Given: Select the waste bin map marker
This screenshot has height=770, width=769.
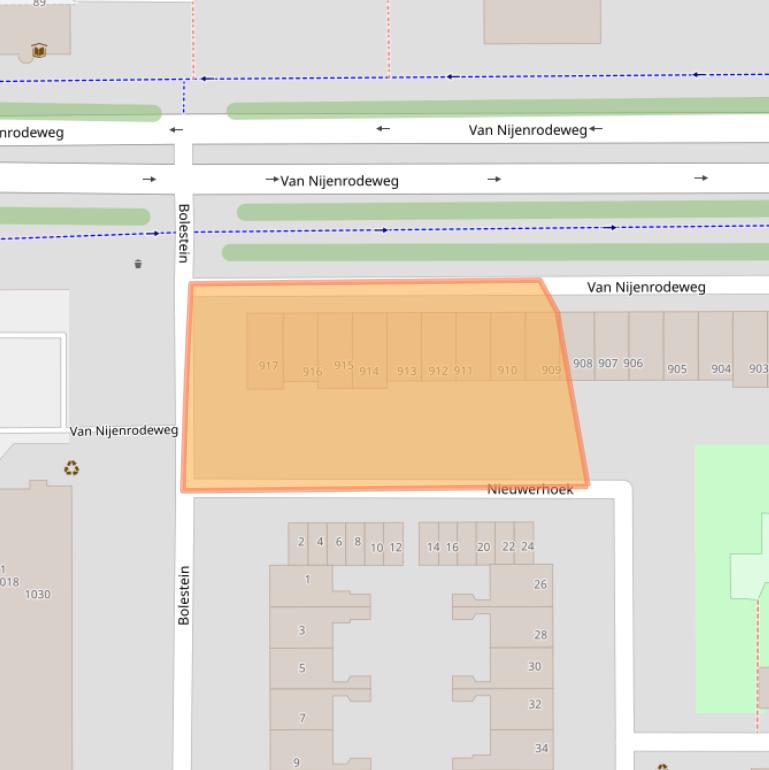Looking at the screenshot, I should (x=138, y=264).
